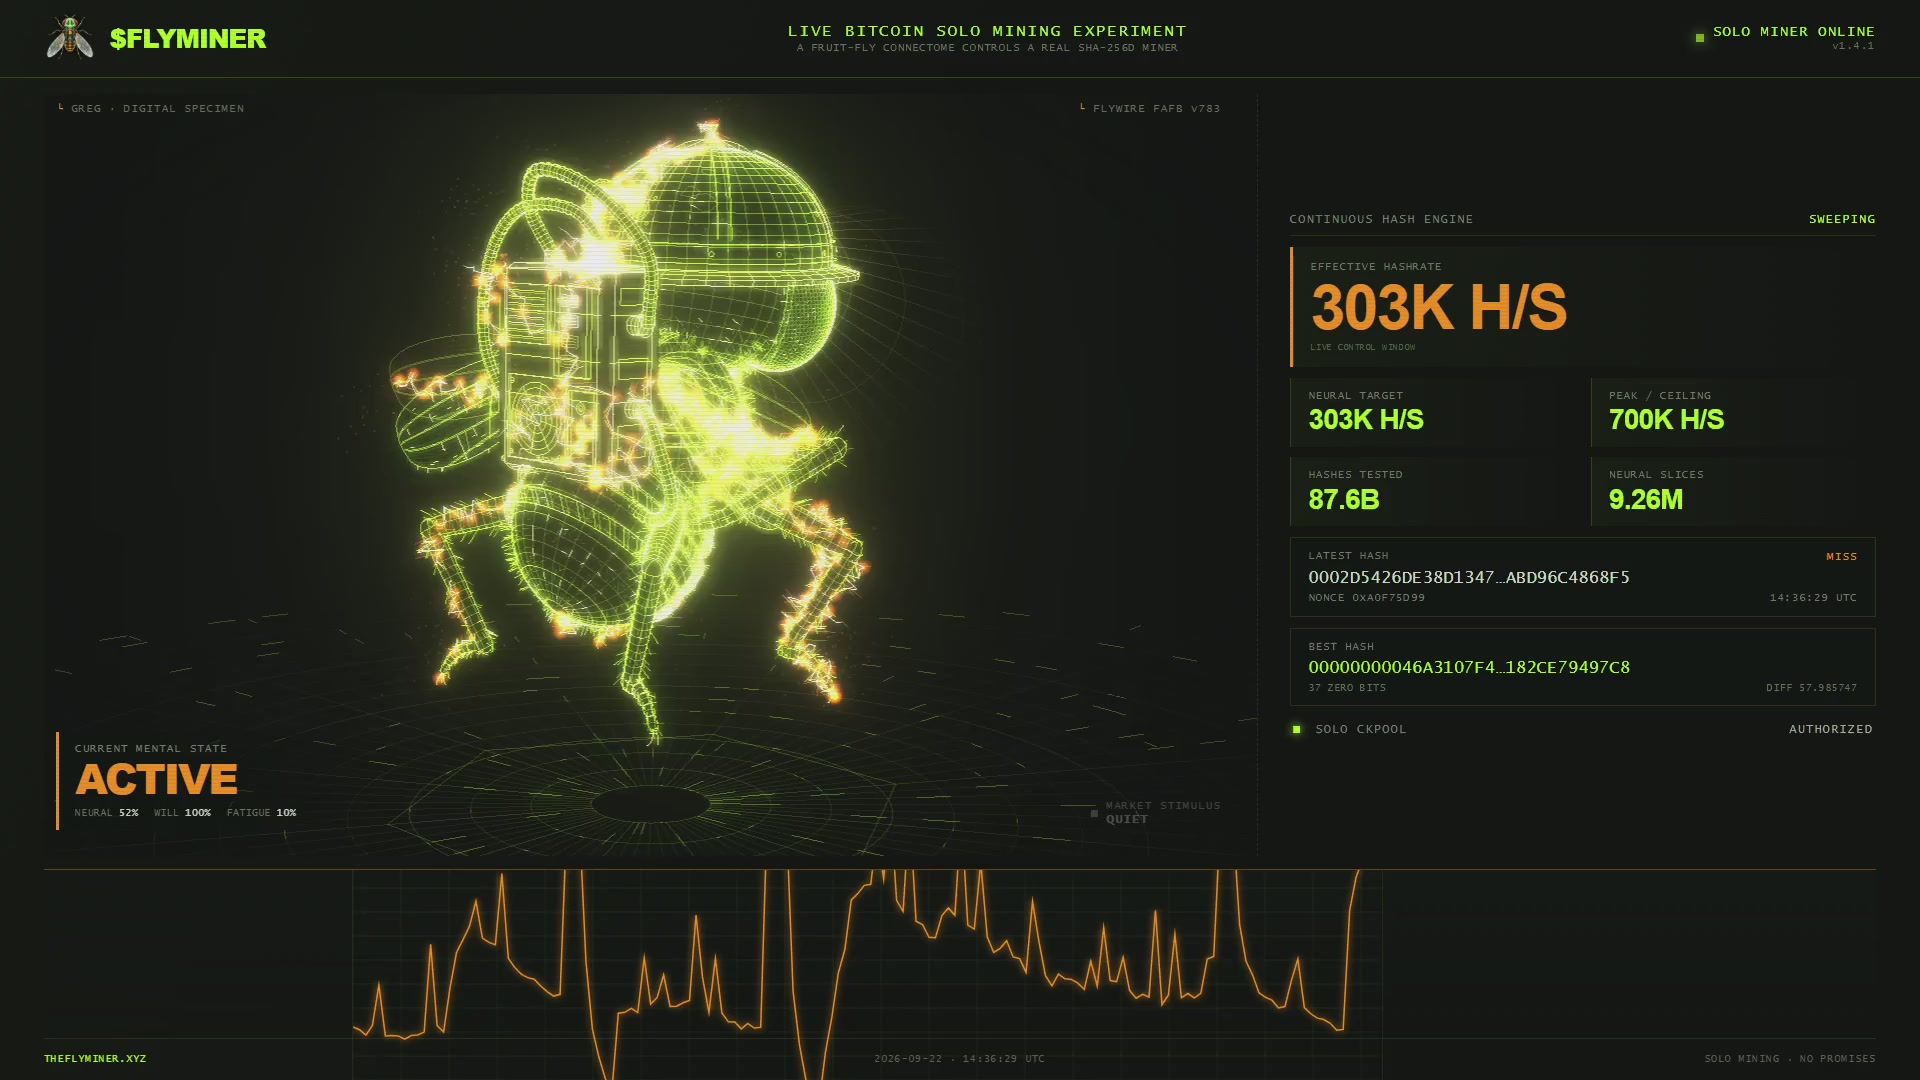This screenshot has width=1920, height=1080.
Task: Click the FLYWIRE FAFB v783 label
Action: (x=1156, y=108)
